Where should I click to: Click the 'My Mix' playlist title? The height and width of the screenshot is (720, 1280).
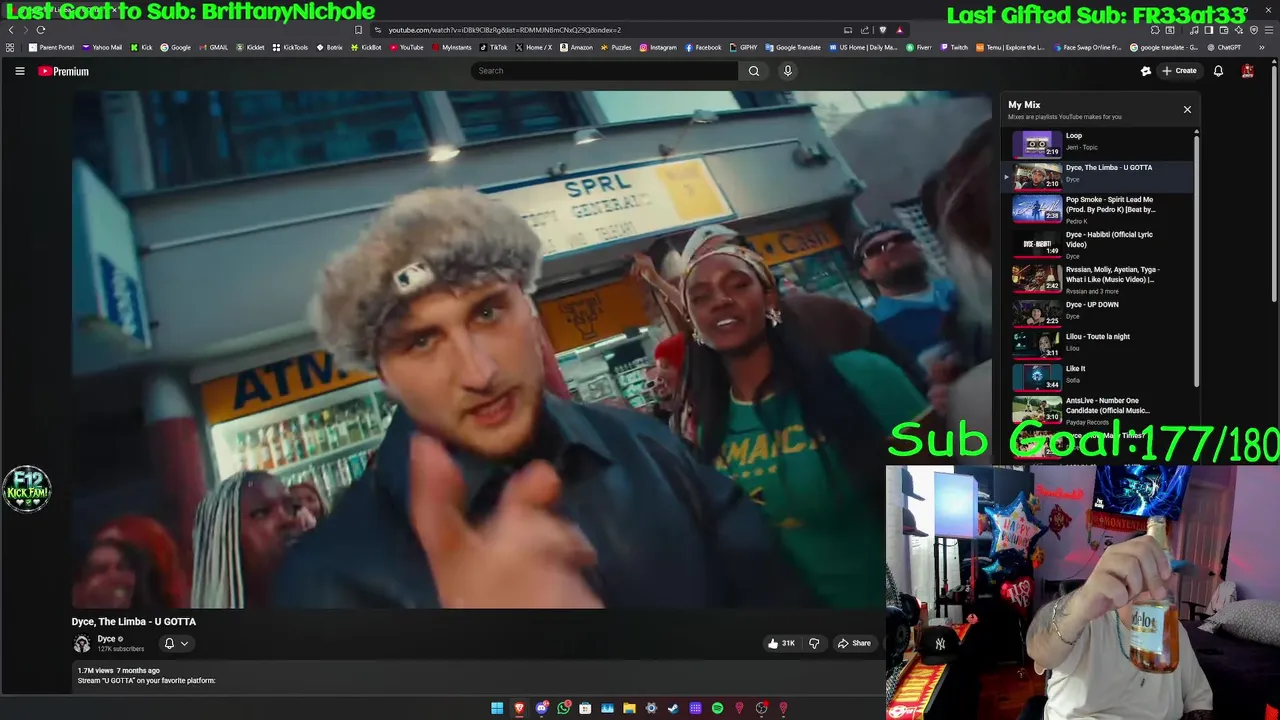tap(1024, 105)
